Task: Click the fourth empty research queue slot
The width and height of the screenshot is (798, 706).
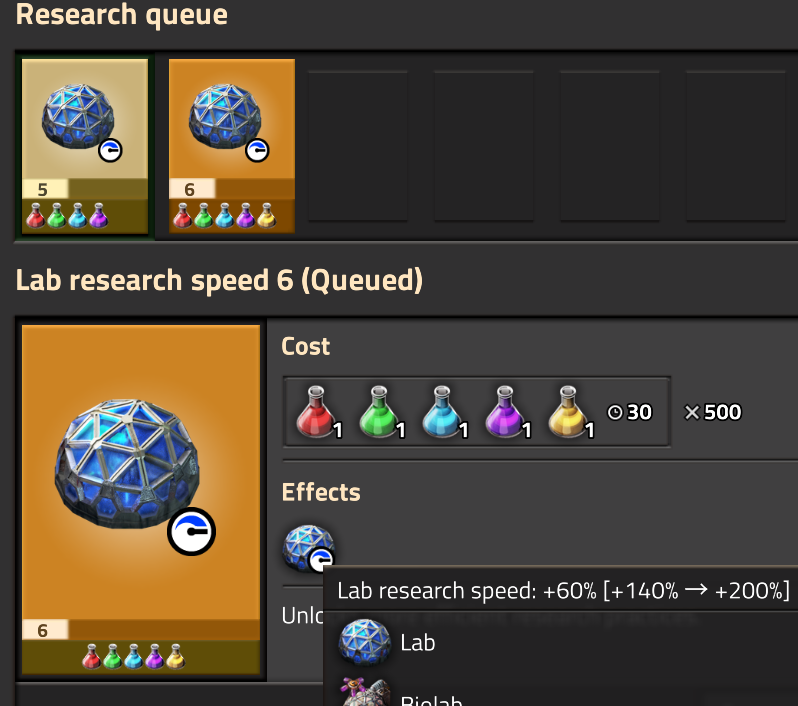Action: coord(483,146)
